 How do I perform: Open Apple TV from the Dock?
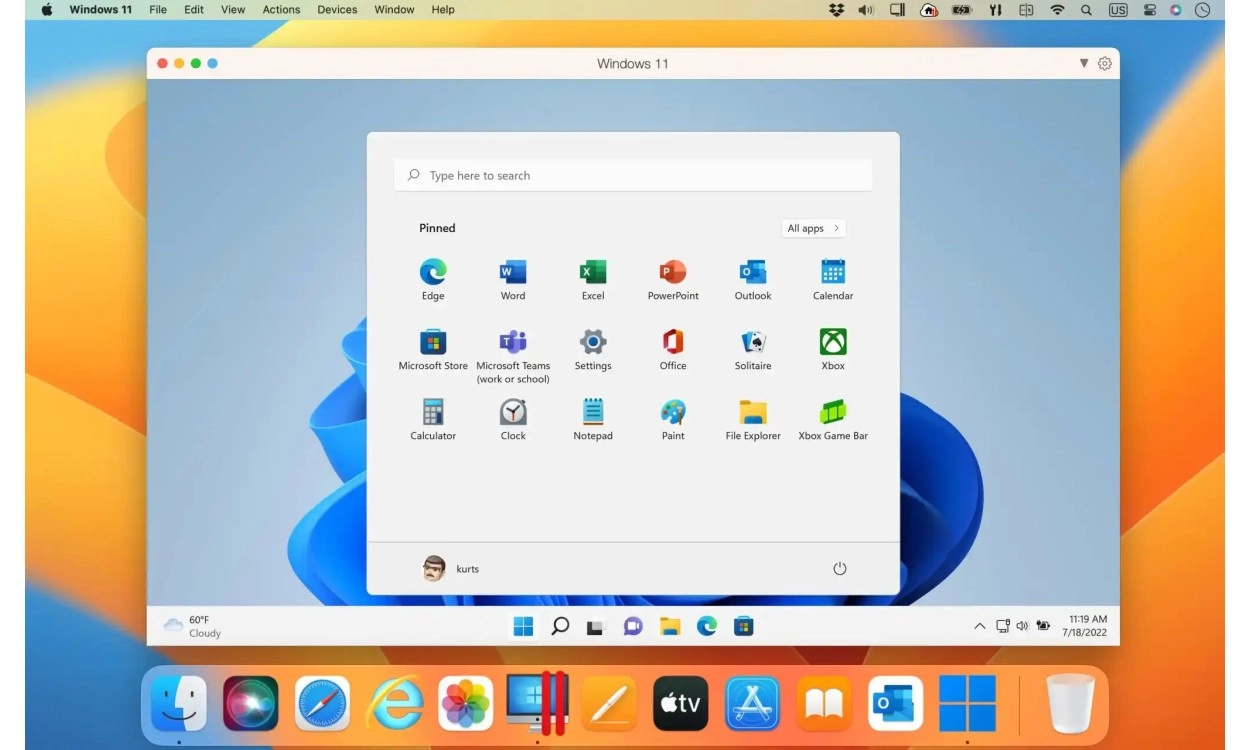click(x=681, y=703)
